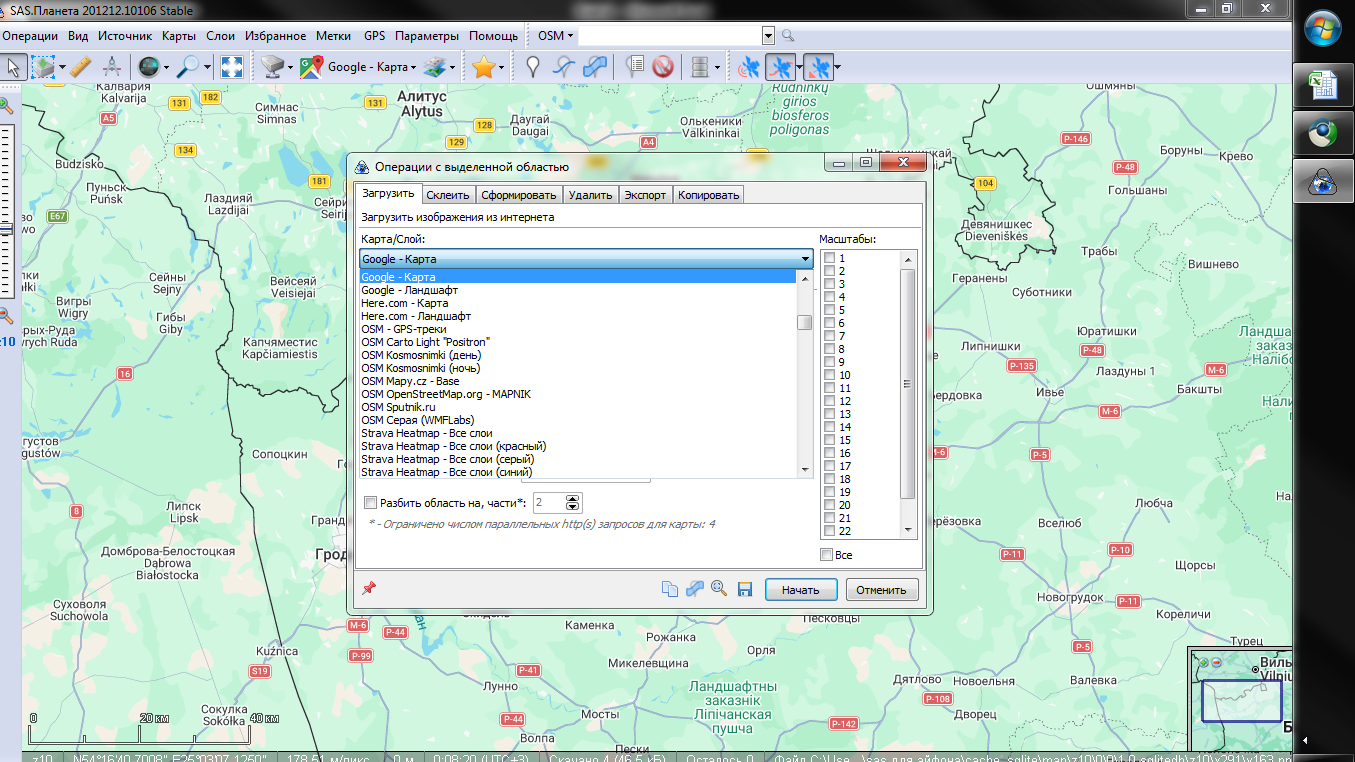Image resolution: width=1355 pixels, height=762 pixels.
Task: Click the Начать button
Action: (x=801, y=590)
